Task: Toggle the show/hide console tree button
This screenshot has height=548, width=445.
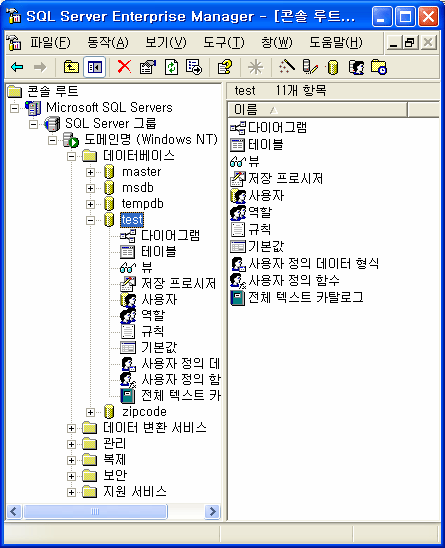Action: coord(95,66)
